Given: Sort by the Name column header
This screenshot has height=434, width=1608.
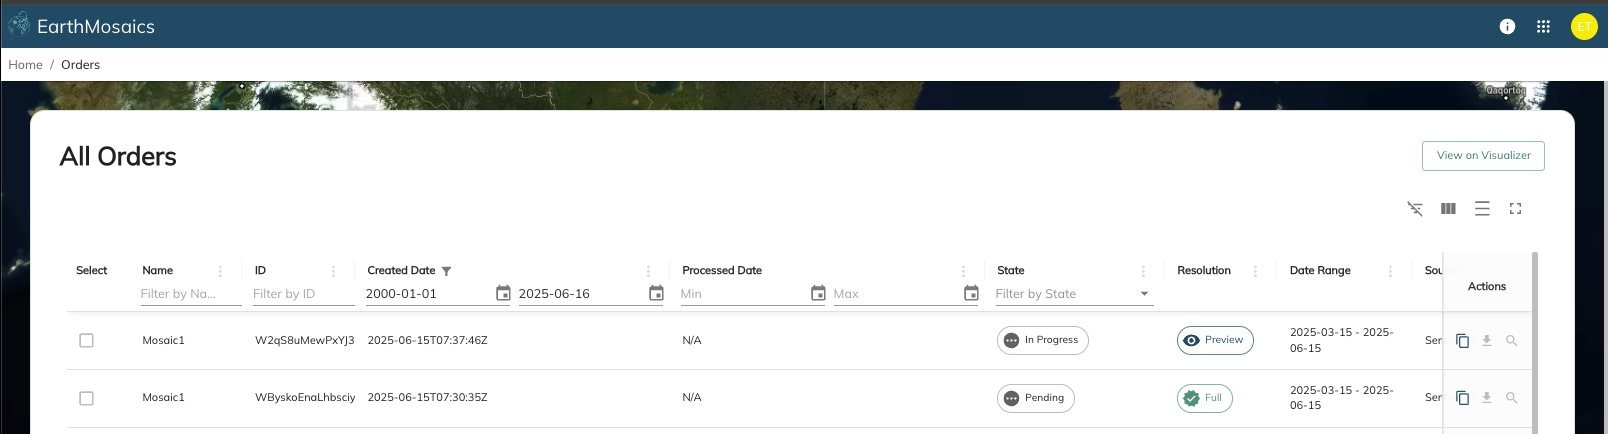Looking at the screenshot, I should [x=158, y=271].
